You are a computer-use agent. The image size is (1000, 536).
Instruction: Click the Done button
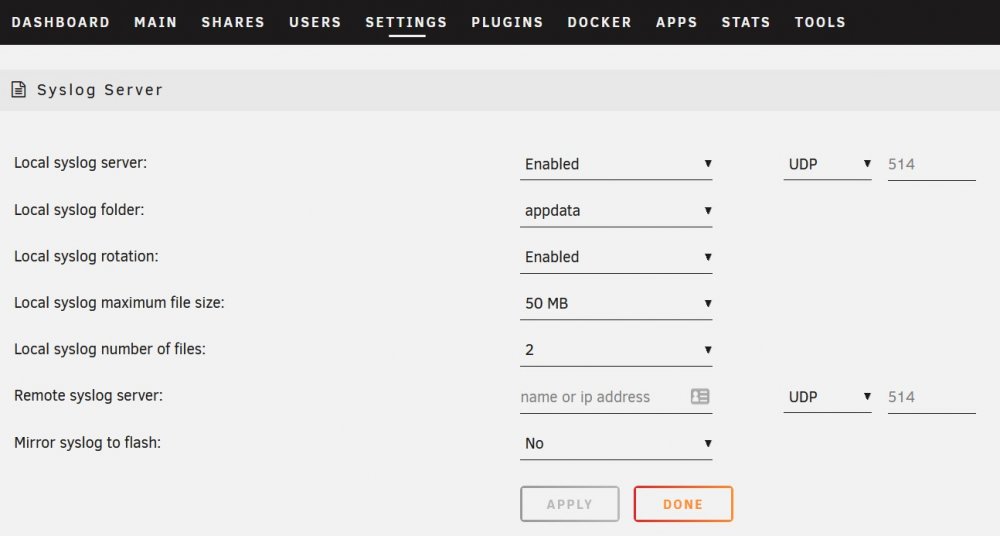point(683,504)
